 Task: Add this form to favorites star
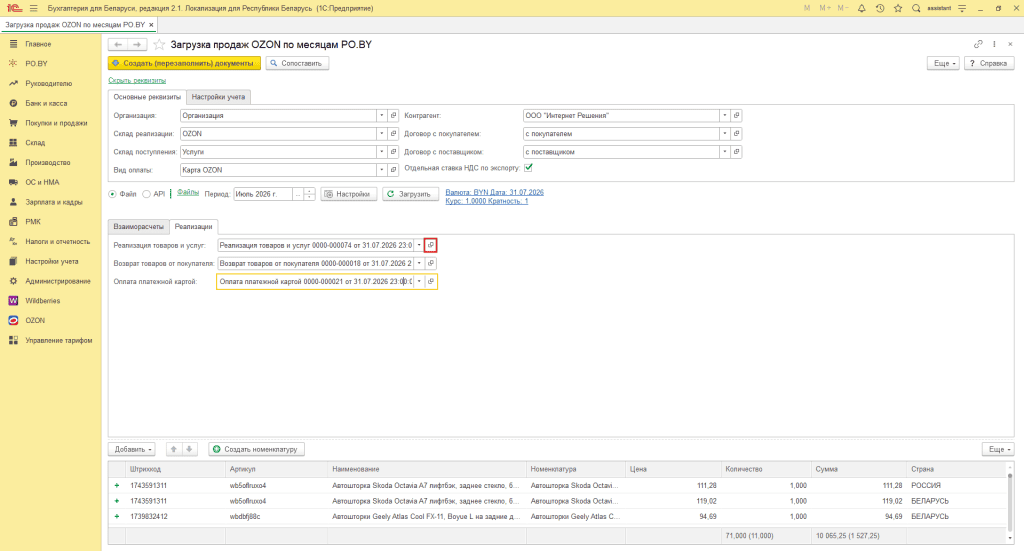pyautogui.click(x=159, y=44)
